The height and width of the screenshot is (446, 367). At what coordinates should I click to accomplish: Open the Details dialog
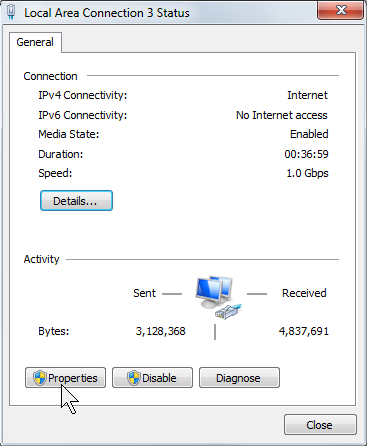(x=76, y=201)
